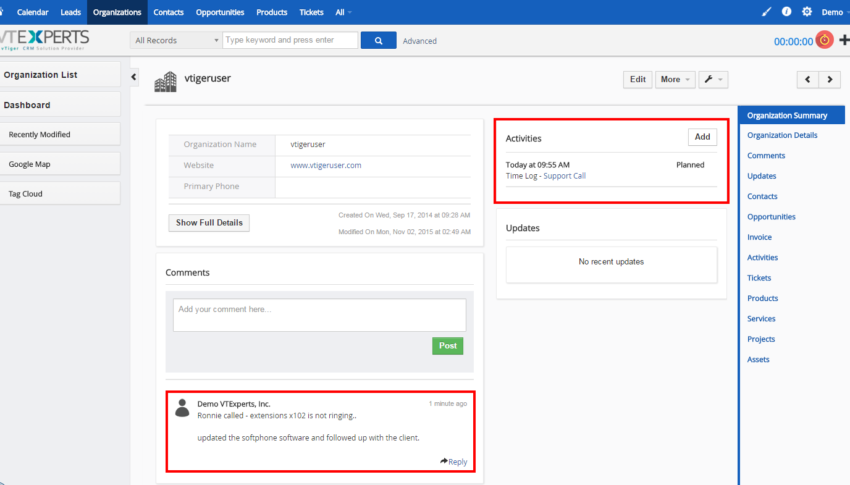
Task: Select Organization Summary in right panel
Action: [791, 115]
